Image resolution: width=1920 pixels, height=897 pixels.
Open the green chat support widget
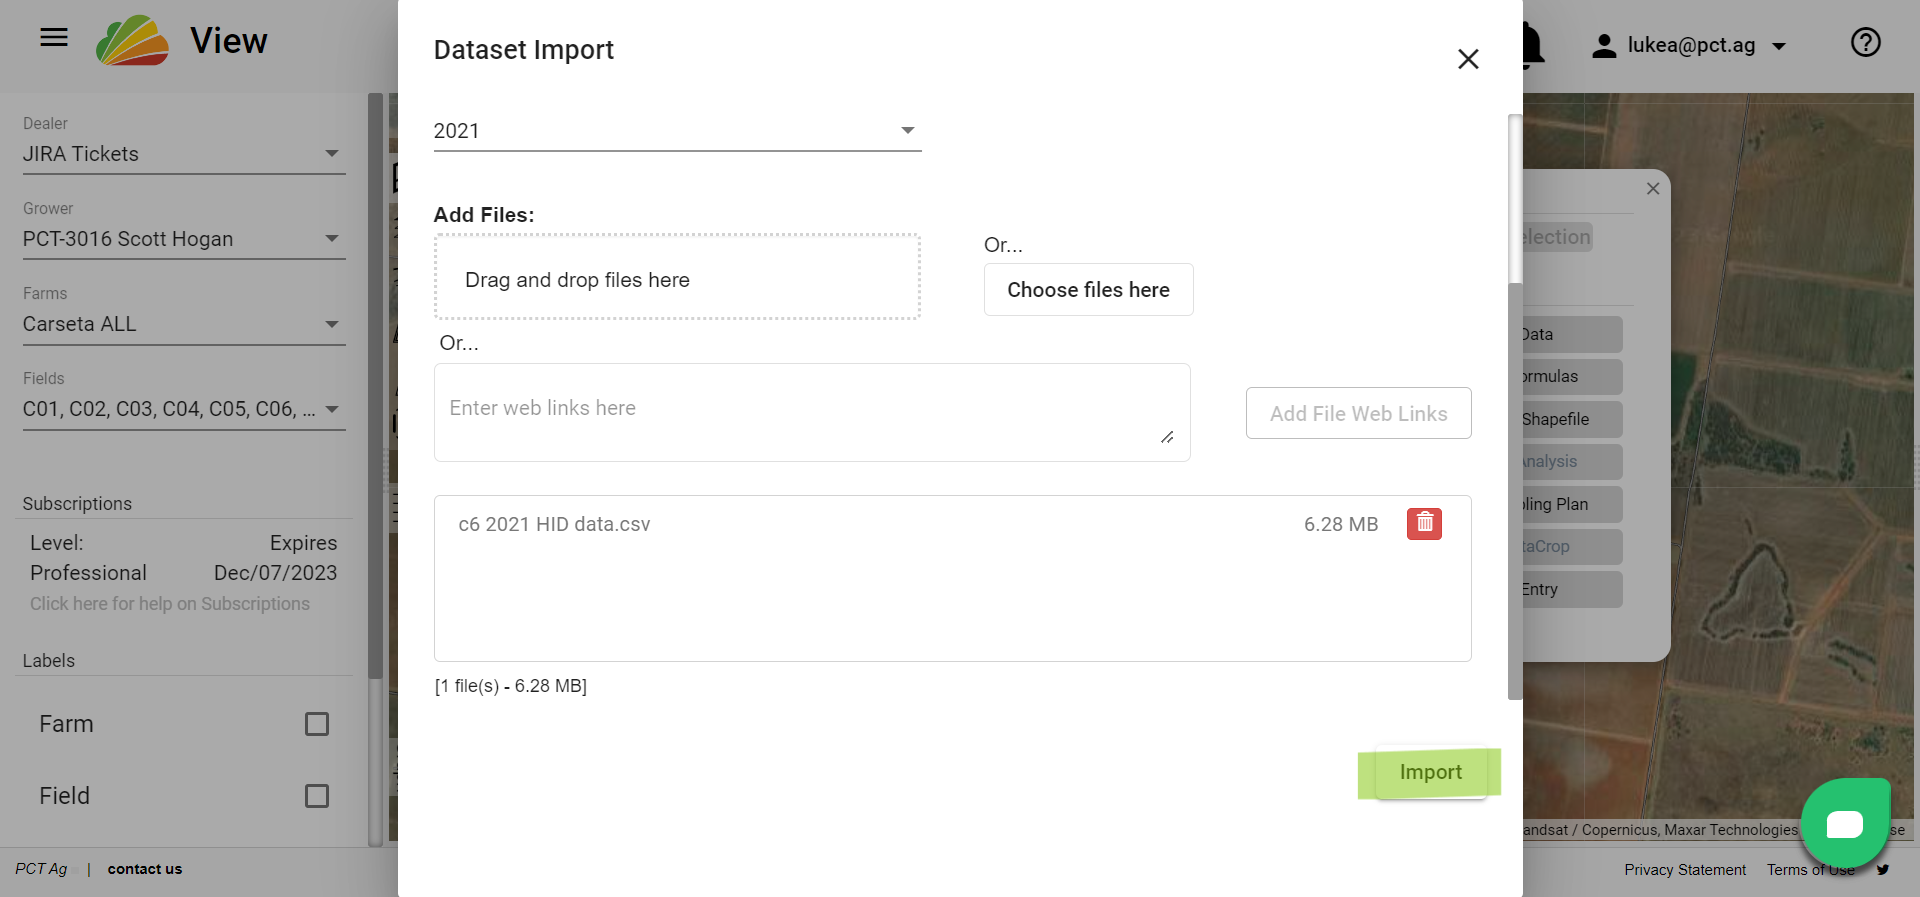1844,823
